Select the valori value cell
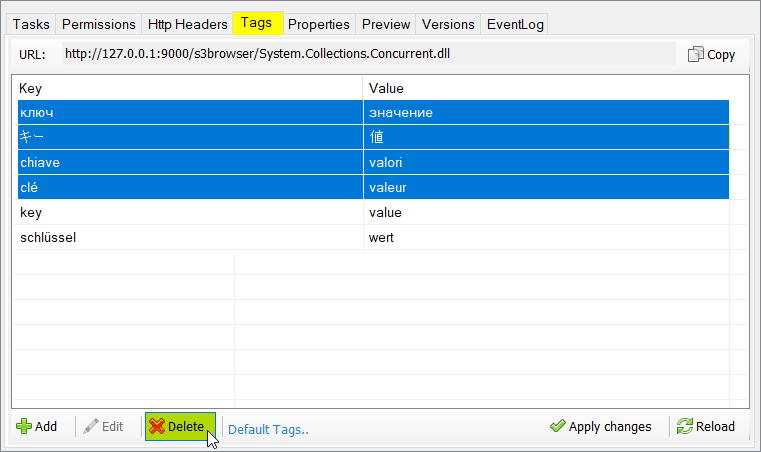 pos(546,162)
